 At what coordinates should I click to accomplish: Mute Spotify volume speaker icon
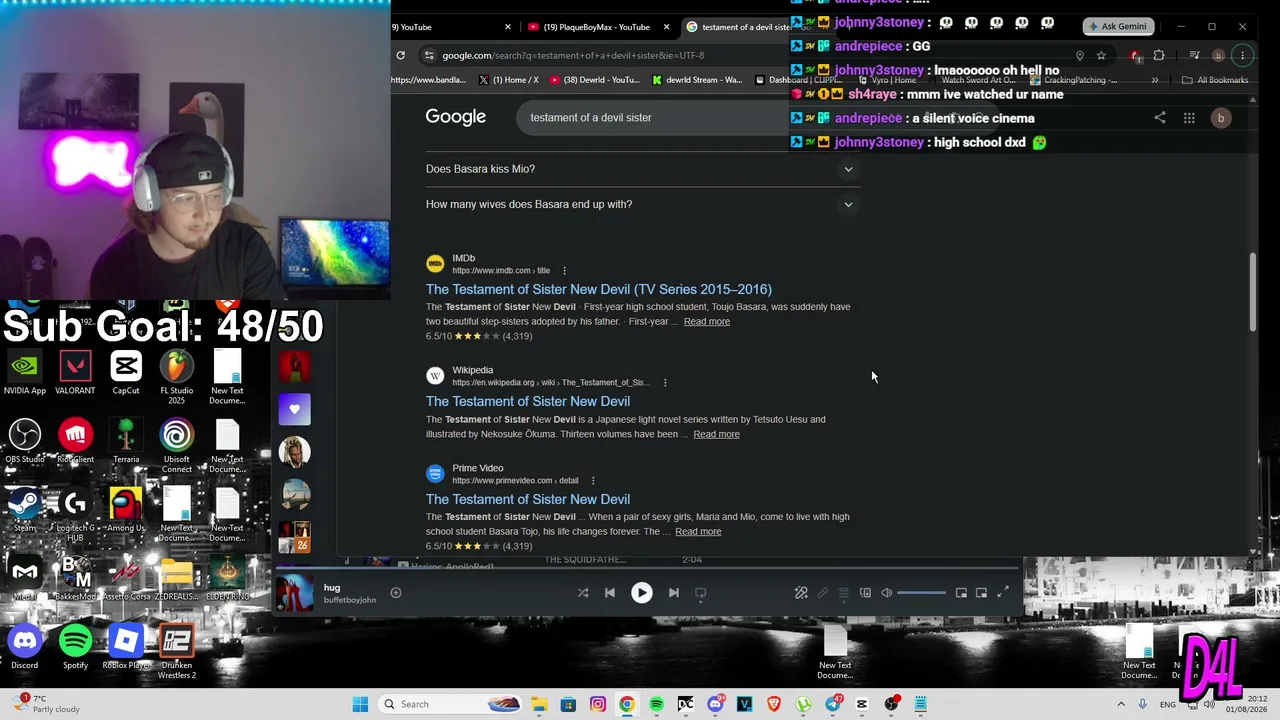(x=887, y=593)
